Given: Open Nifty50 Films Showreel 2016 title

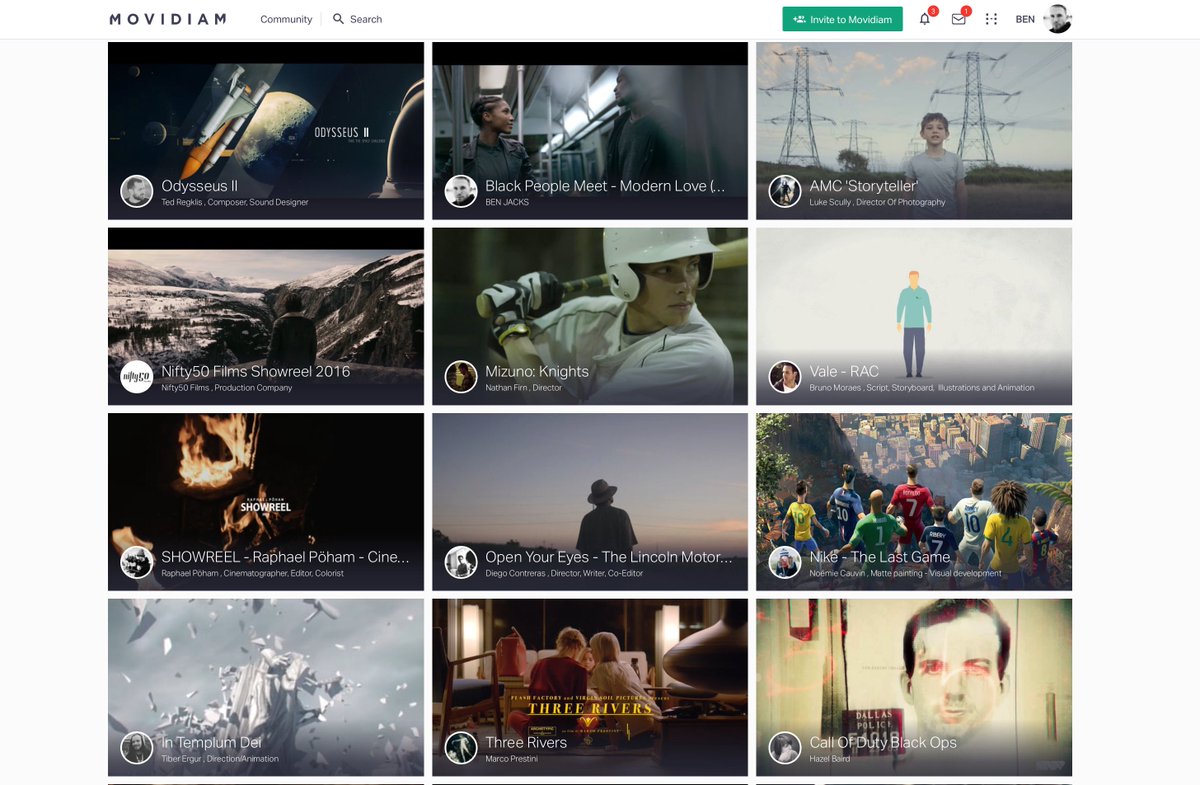Looking at the screenshot, I should pos(256,371).
